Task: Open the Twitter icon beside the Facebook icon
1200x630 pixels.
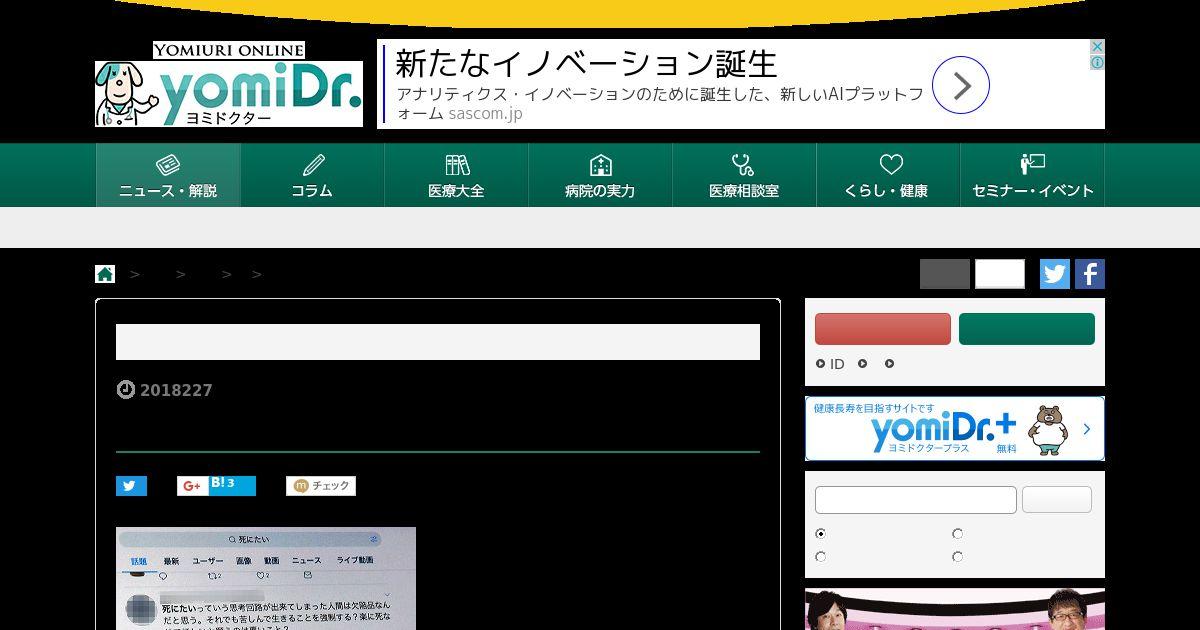Action: click(1055, 274)
